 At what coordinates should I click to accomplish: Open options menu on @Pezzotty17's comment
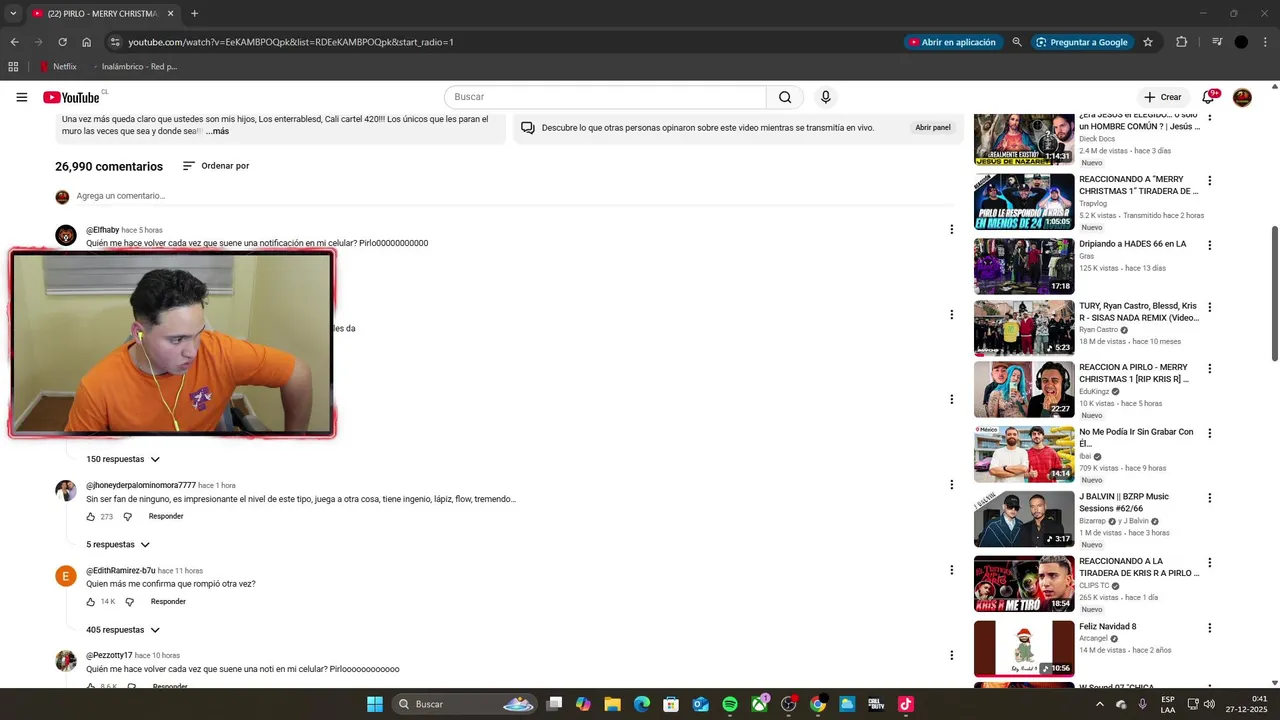tap(951, 656)
